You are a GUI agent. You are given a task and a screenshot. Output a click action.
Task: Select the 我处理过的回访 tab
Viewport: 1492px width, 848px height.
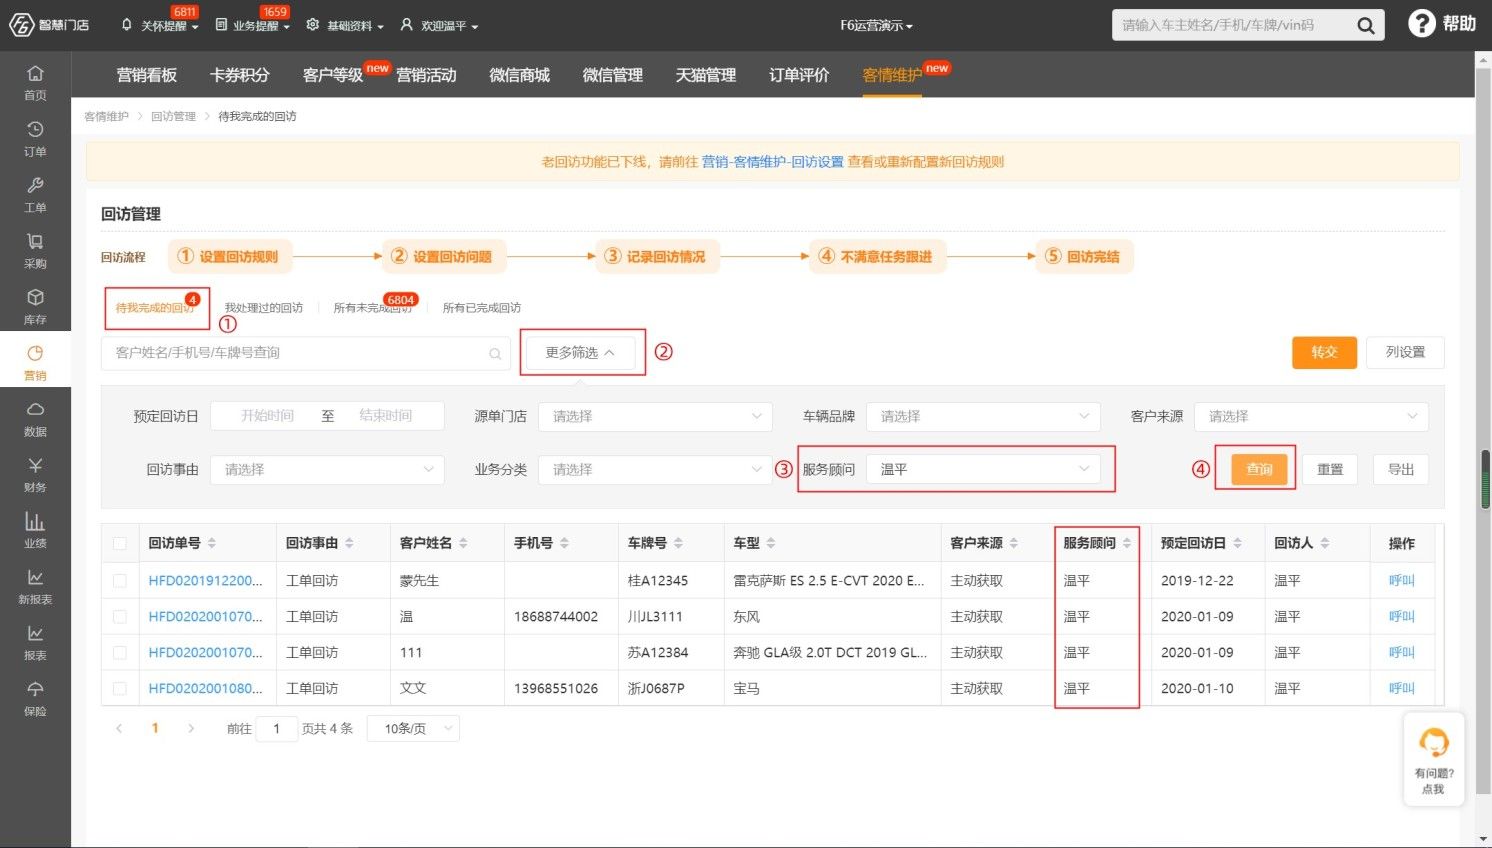(x=264, y=308)
